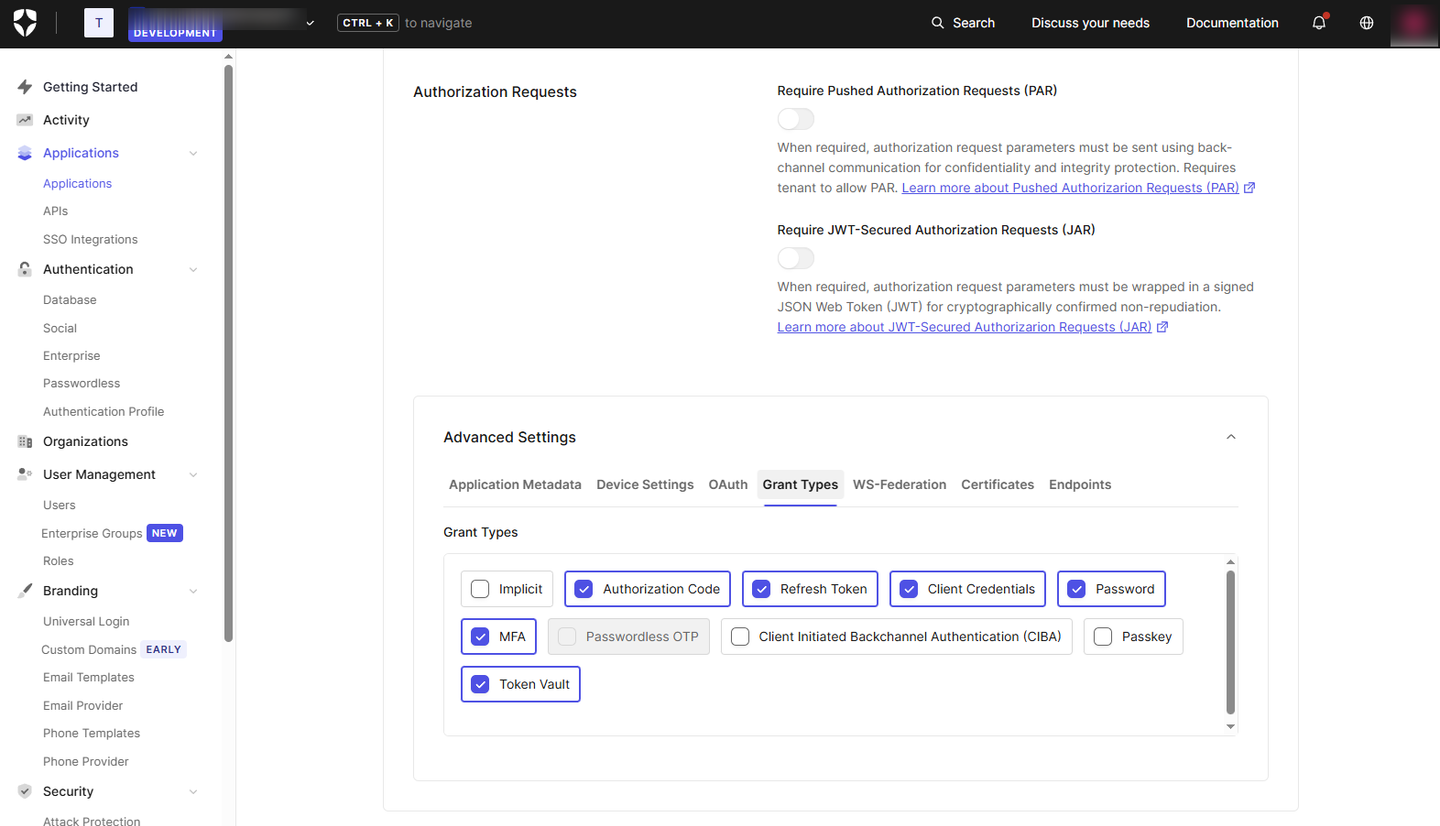Click the Getting Started lightning icon

tap(25, 87)
